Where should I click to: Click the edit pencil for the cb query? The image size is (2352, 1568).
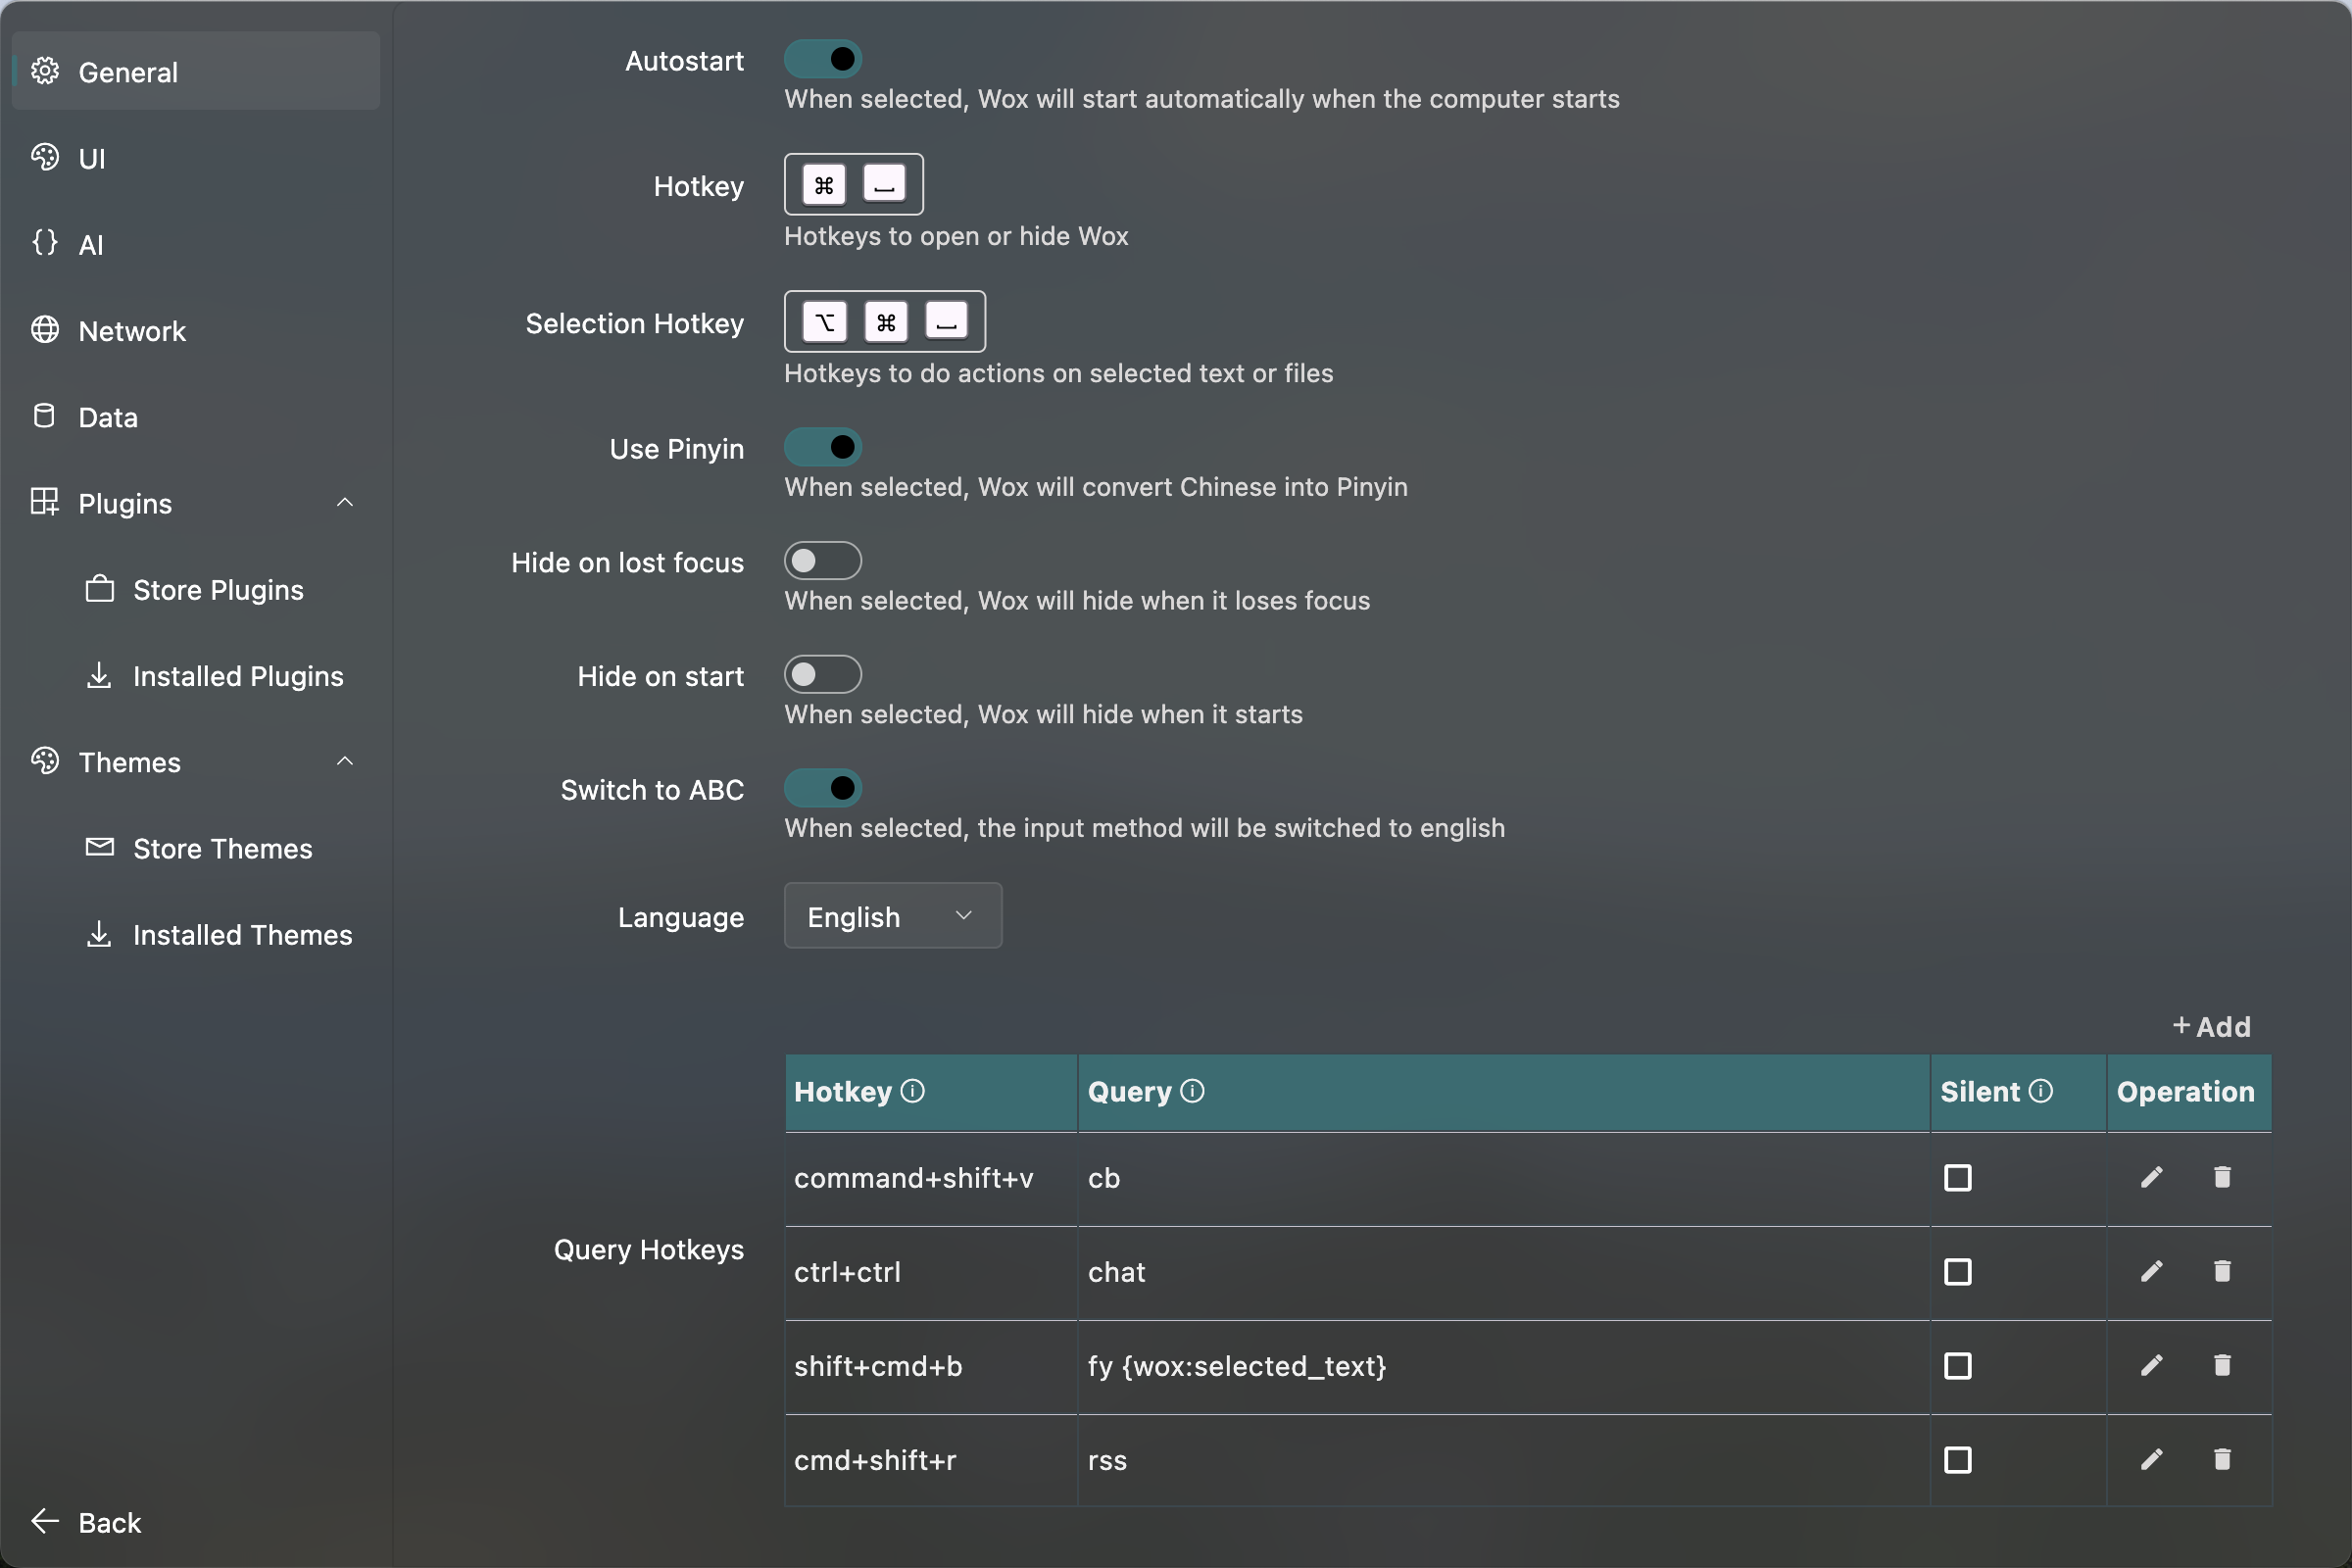[2151, 1177]
